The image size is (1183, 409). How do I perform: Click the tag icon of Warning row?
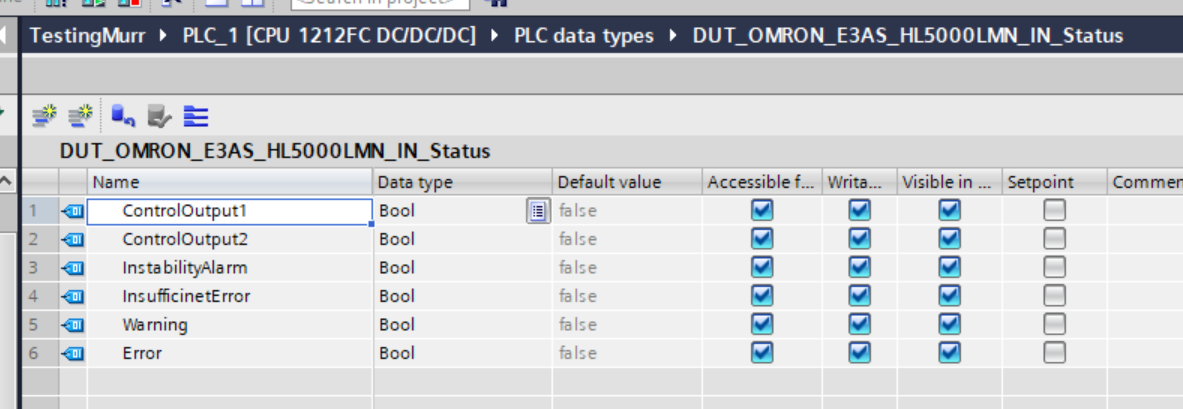(73, 325)
